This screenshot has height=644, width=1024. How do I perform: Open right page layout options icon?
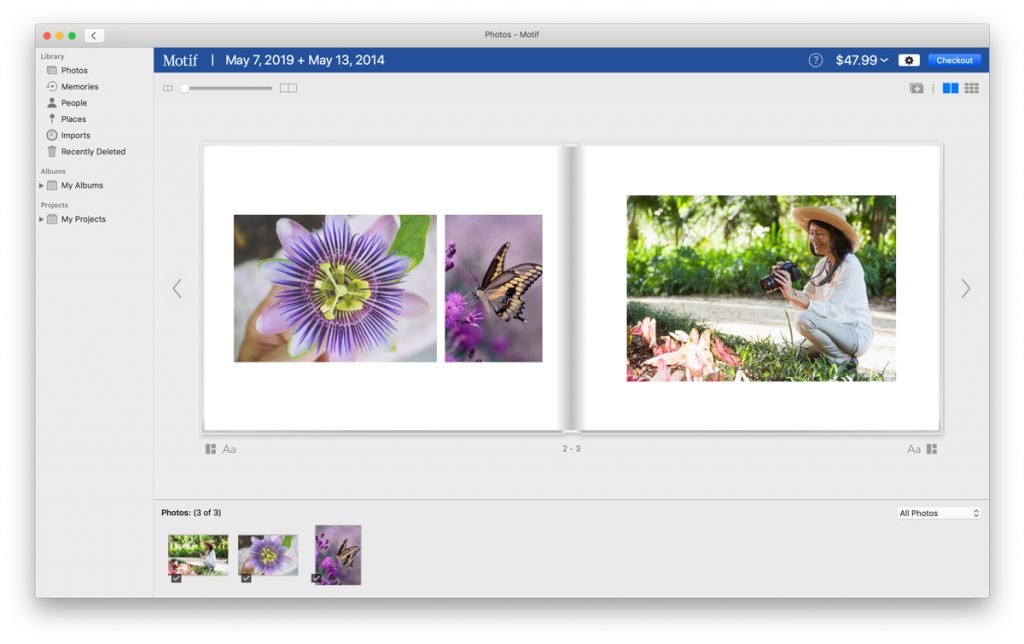tap(932, 449)
